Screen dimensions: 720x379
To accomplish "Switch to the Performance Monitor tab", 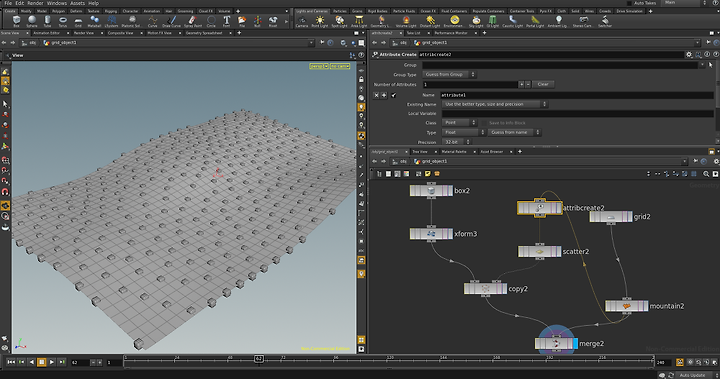I will click(x=450, y=33).
